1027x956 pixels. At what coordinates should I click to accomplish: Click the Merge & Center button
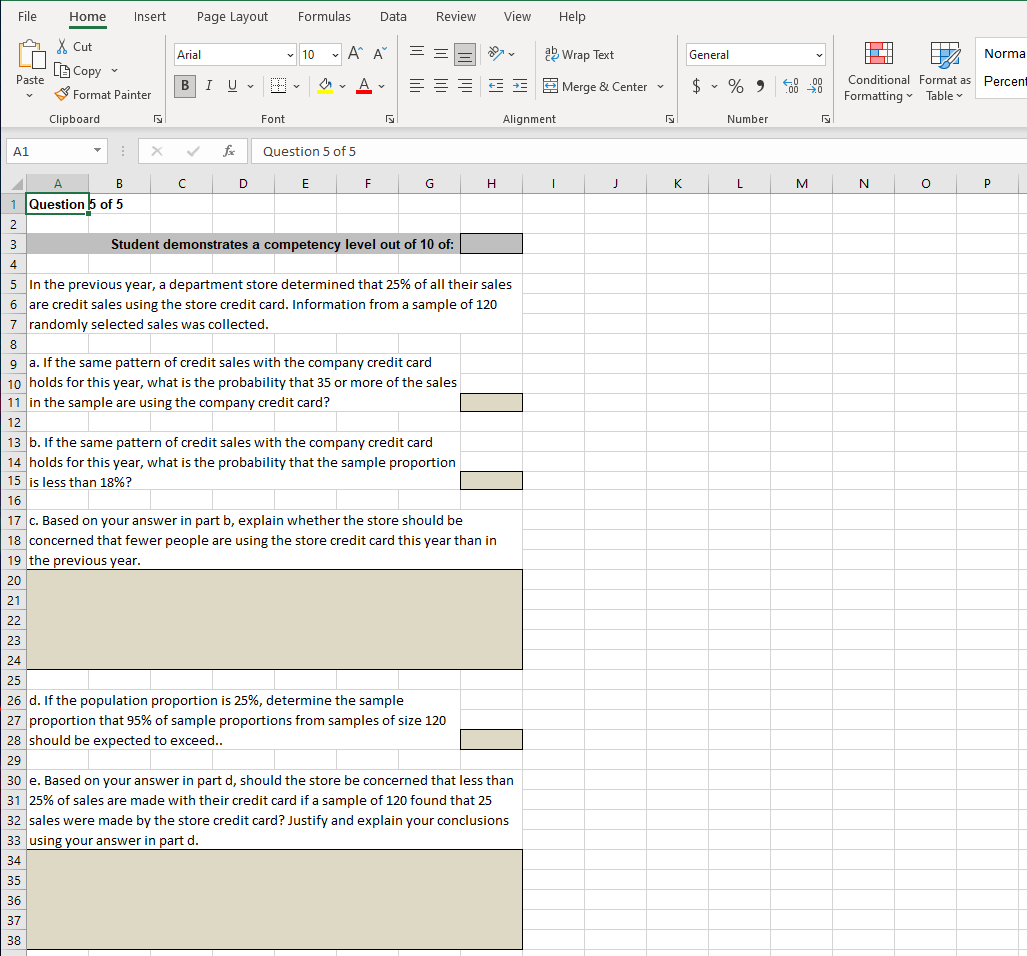point(600,87)
